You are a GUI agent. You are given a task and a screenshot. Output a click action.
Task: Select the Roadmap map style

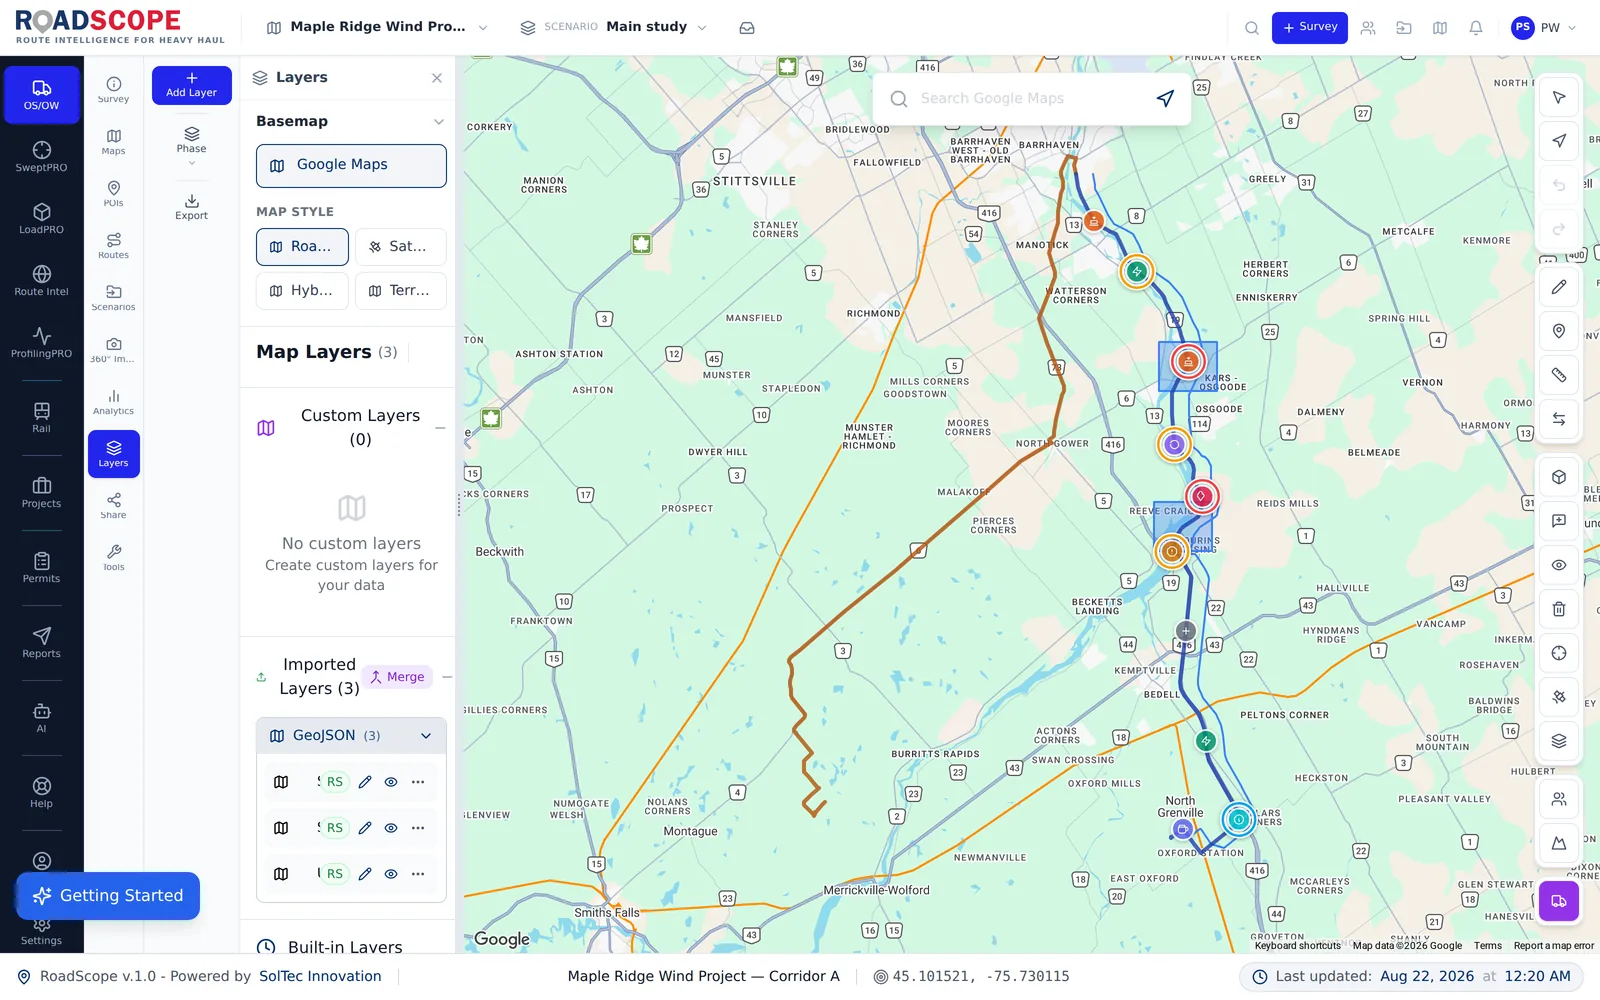click(302, 247)
